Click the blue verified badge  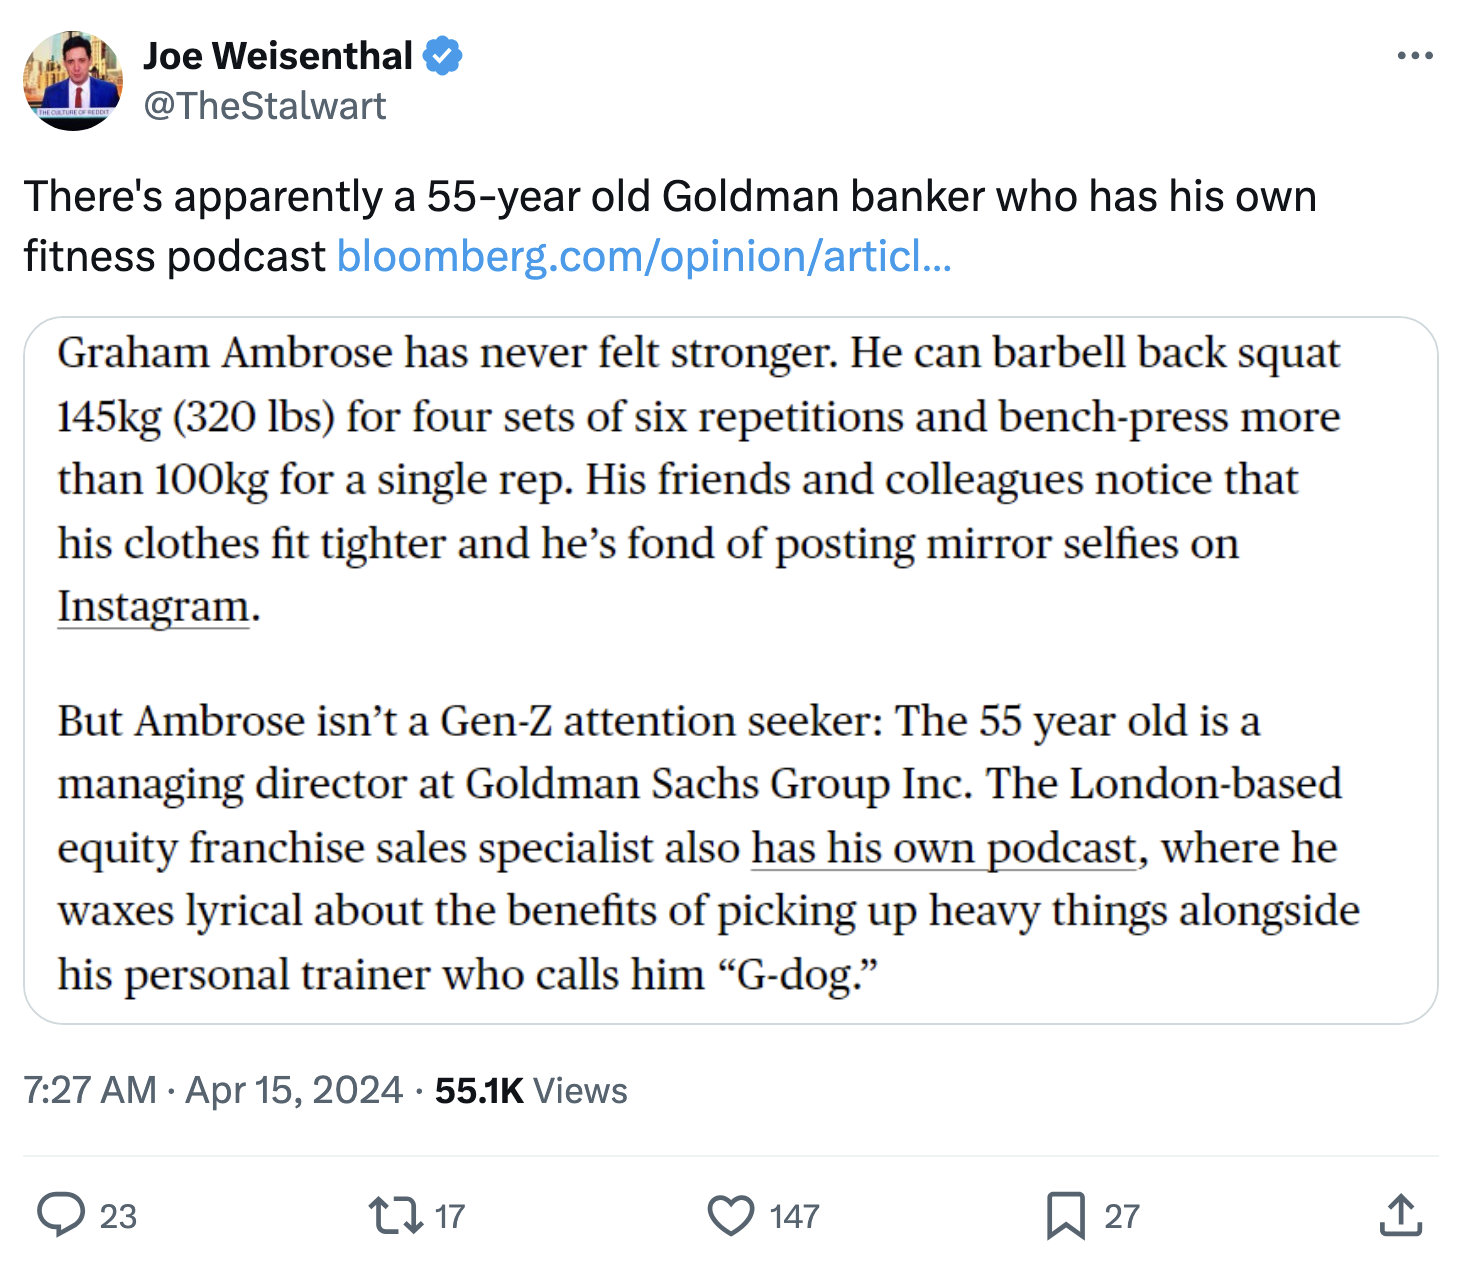[442, 56]
